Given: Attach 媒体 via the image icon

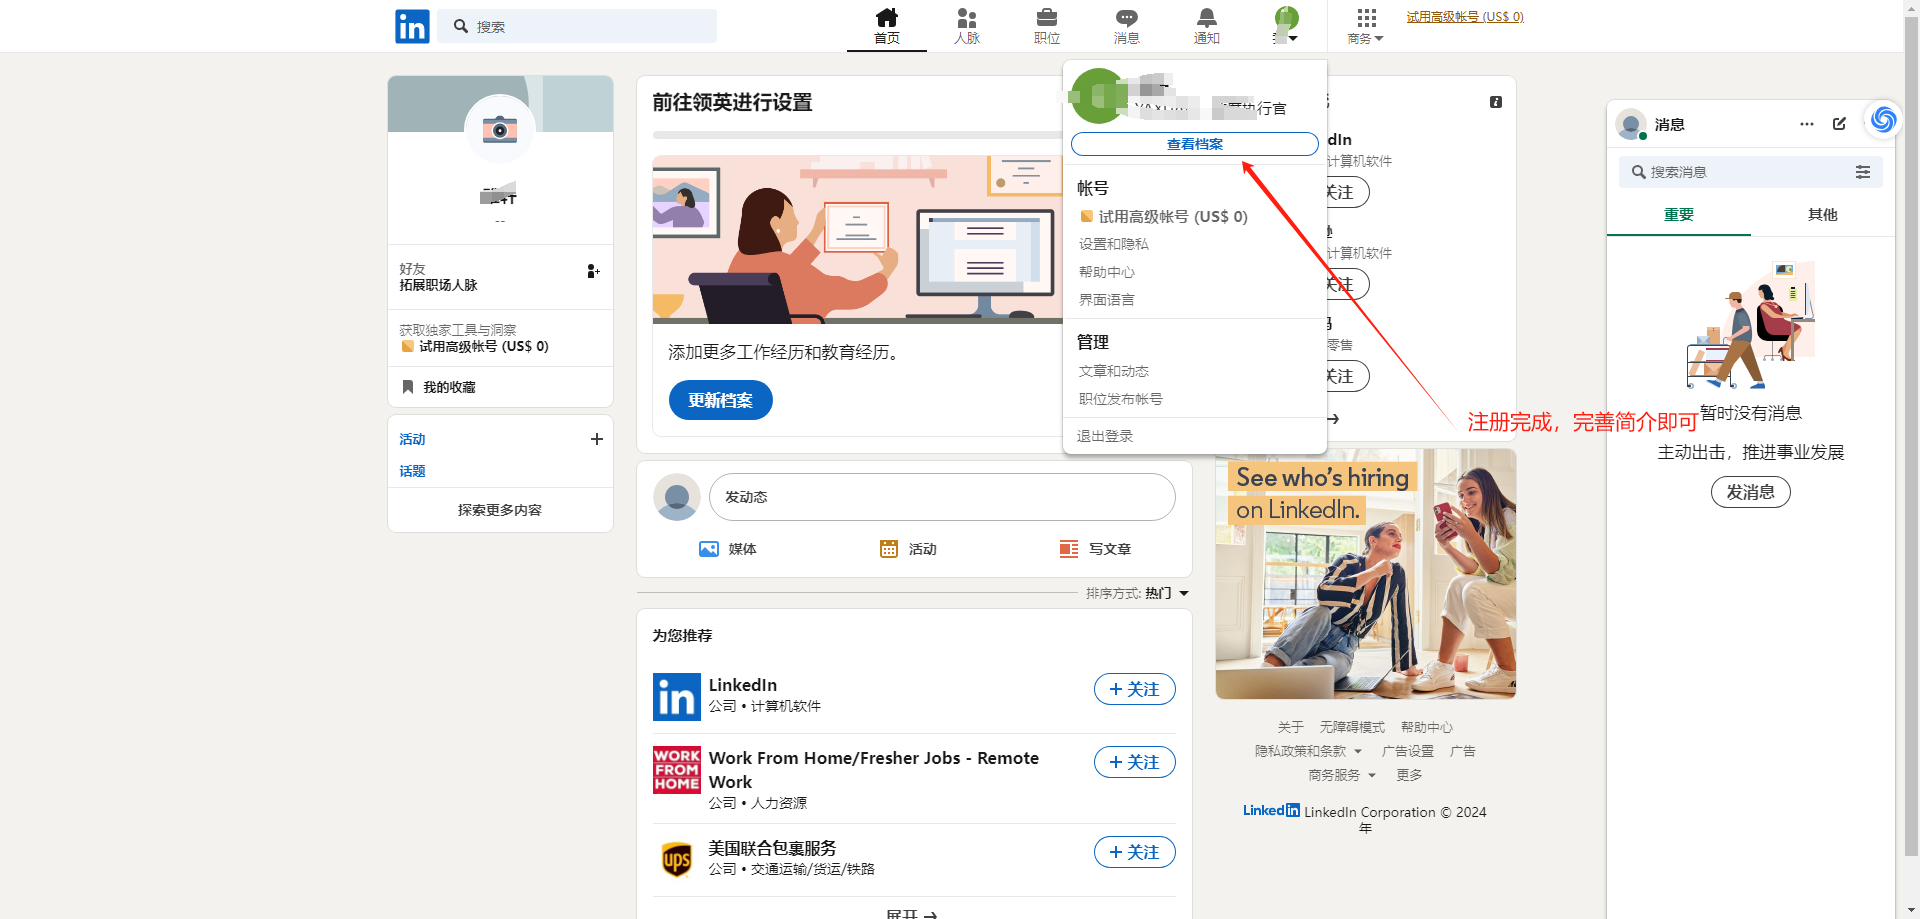Looking at the screenshot, I should 709,548.
